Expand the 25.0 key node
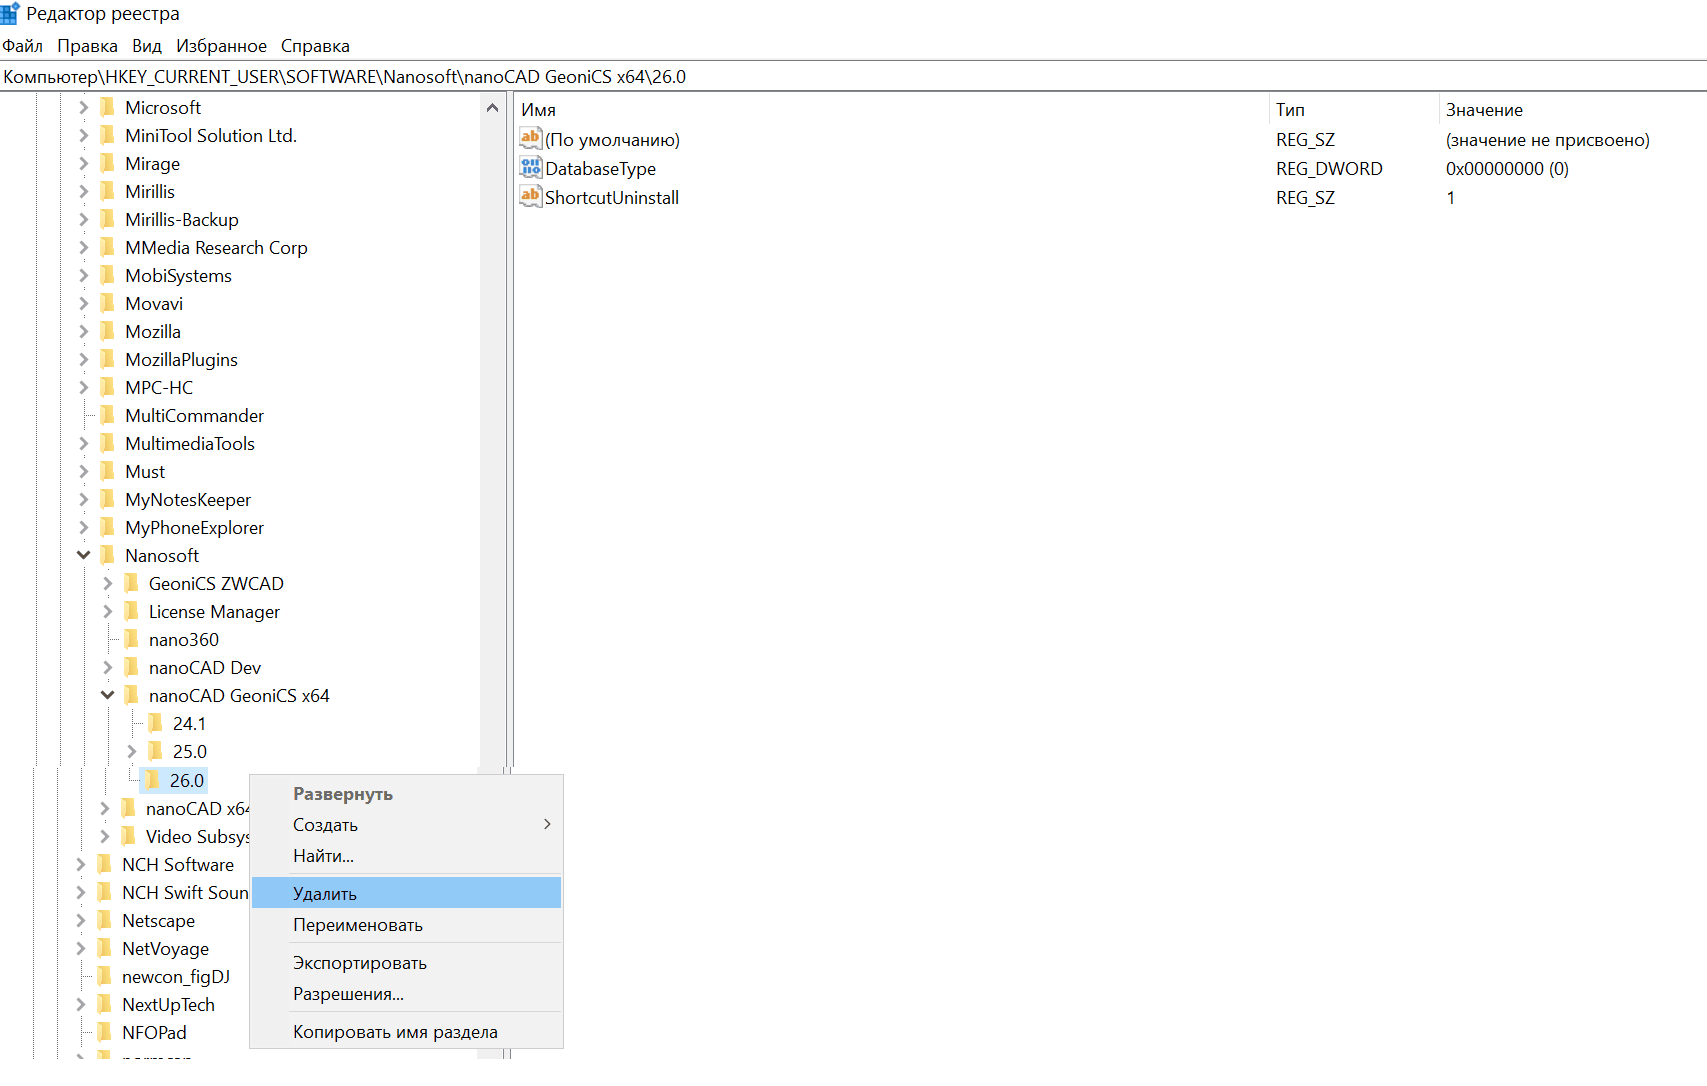 pyautogui.click(x=131, y=751)
